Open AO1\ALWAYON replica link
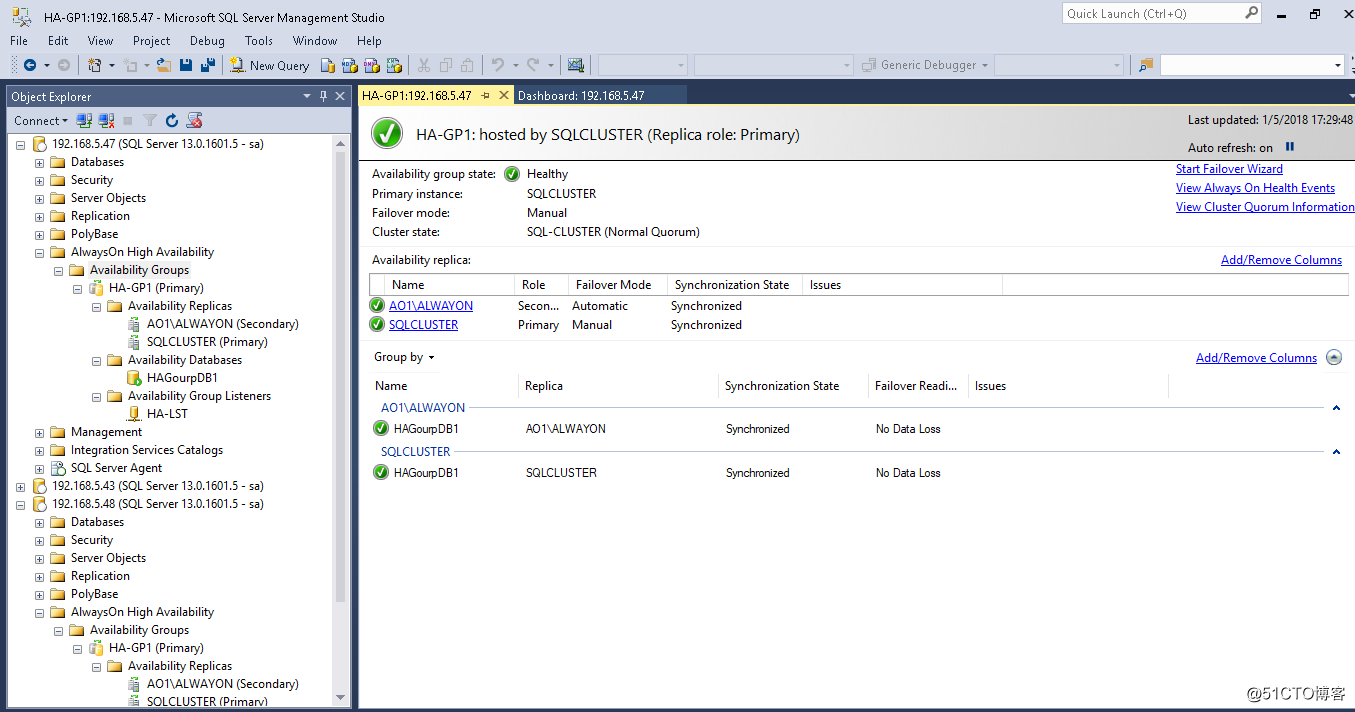 (431, 306)
